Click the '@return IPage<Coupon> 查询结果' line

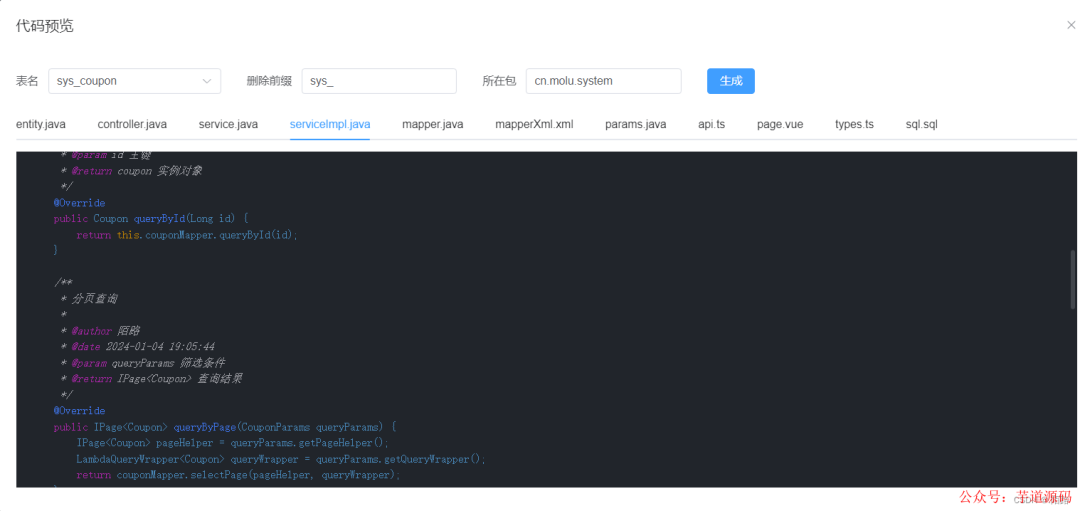pyautogui.click(x=151, y=378)
